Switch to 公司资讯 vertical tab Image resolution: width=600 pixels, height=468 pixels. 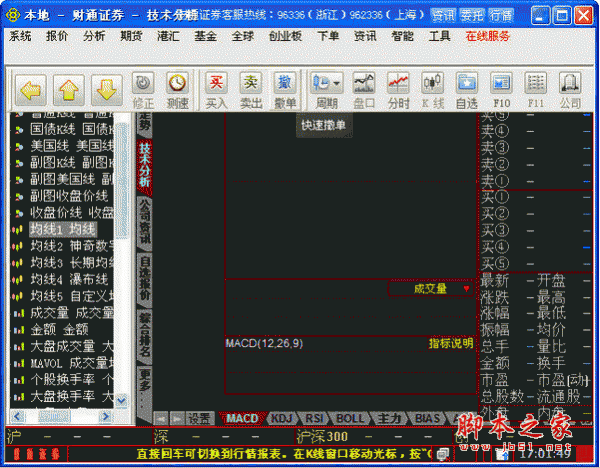(144, 224)
